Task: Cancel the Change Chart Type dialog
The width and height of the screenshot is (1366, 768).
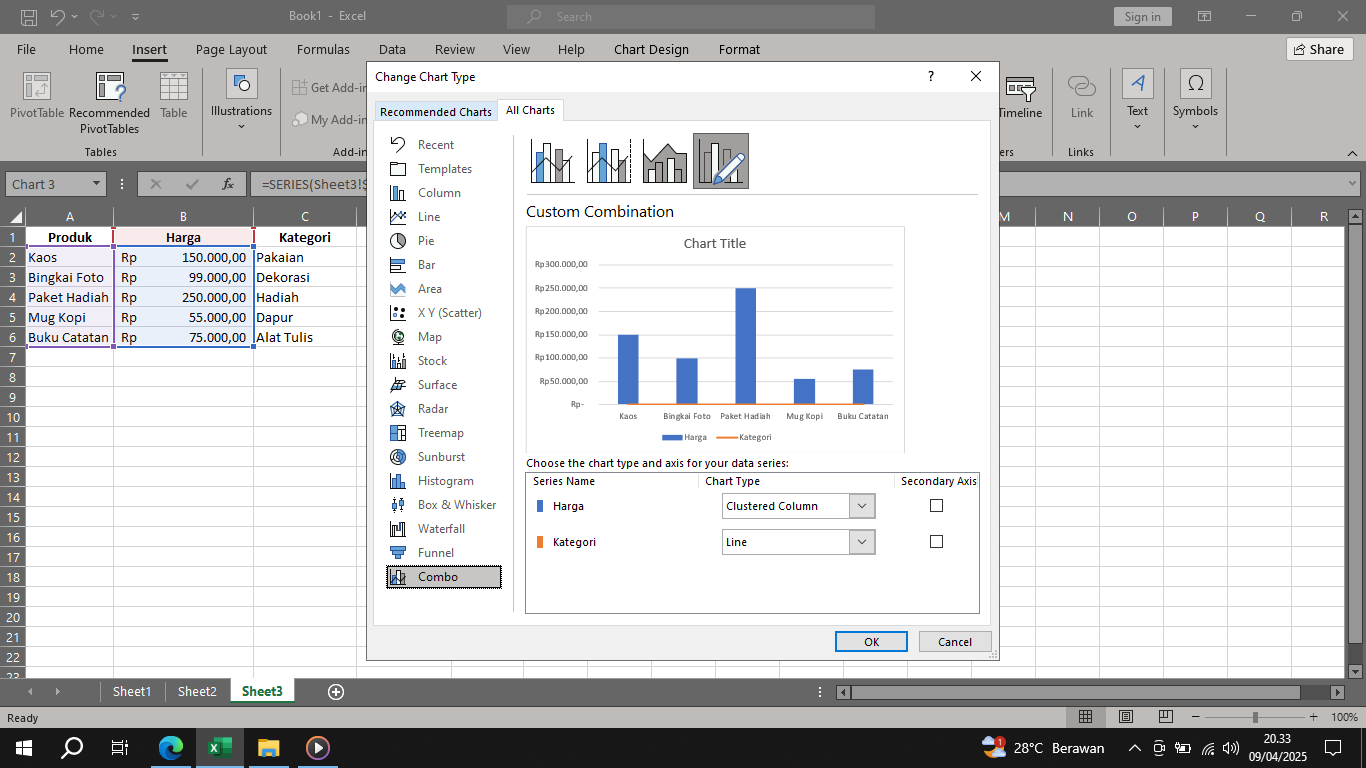Action: [x=954, y=641]
